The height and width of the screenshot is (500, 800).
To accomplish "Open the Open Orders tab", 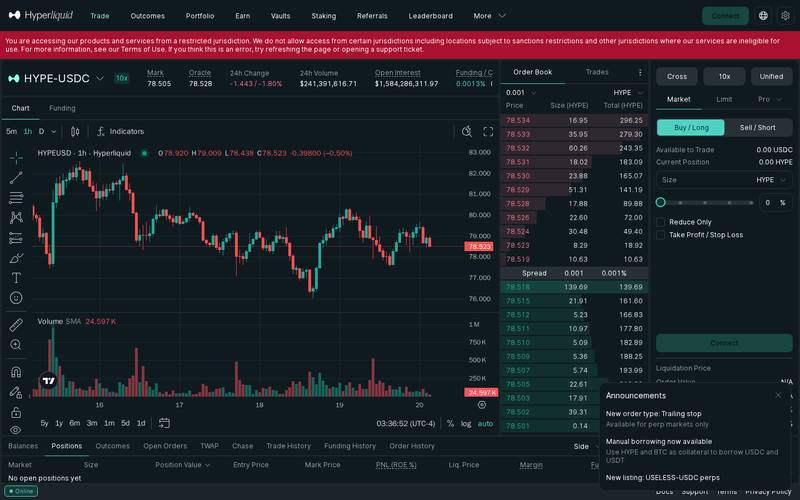I will tap(165, 446).
